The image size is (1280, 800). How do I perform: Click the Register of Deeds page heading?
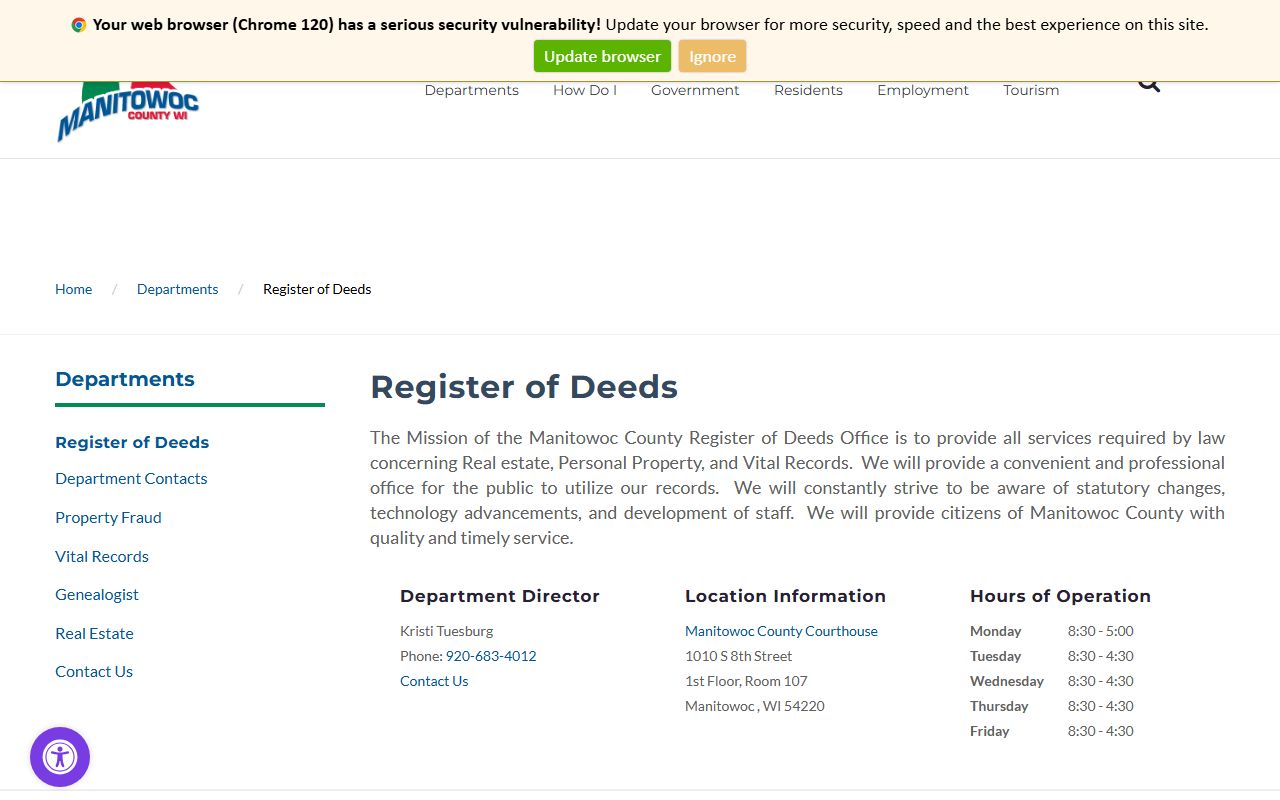click(x=524, y=387)
